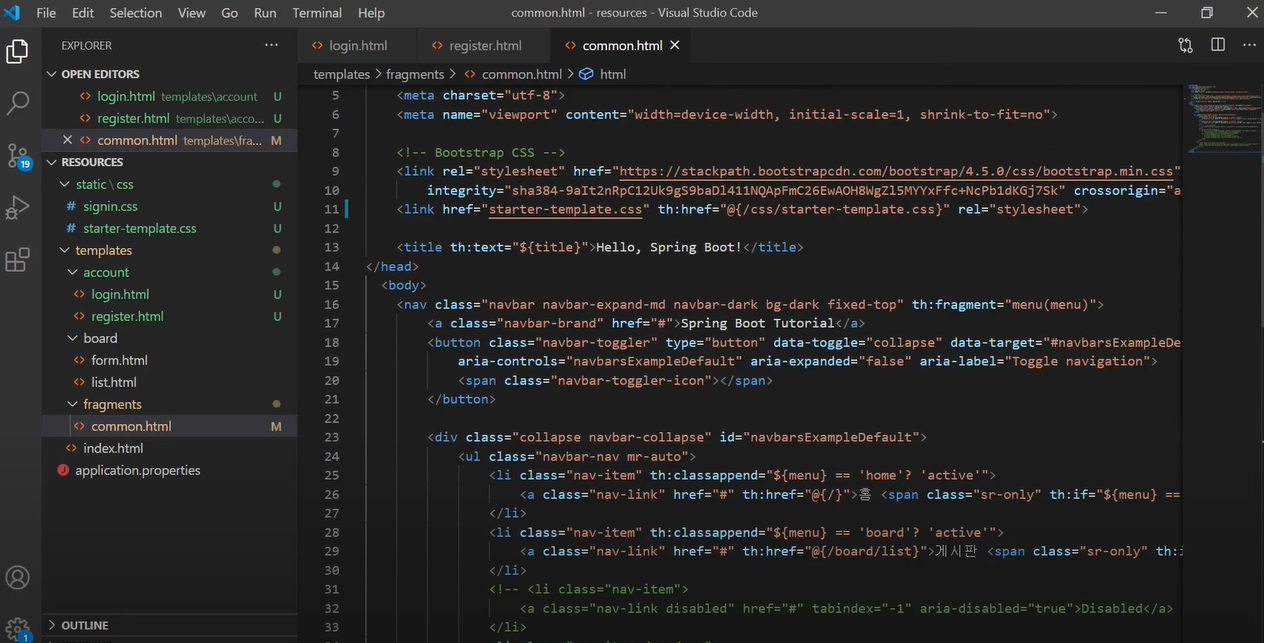The width and height of the screenshot is (1264, 643).
Task: Open the Run and Debug view
Action: point(18,208)
